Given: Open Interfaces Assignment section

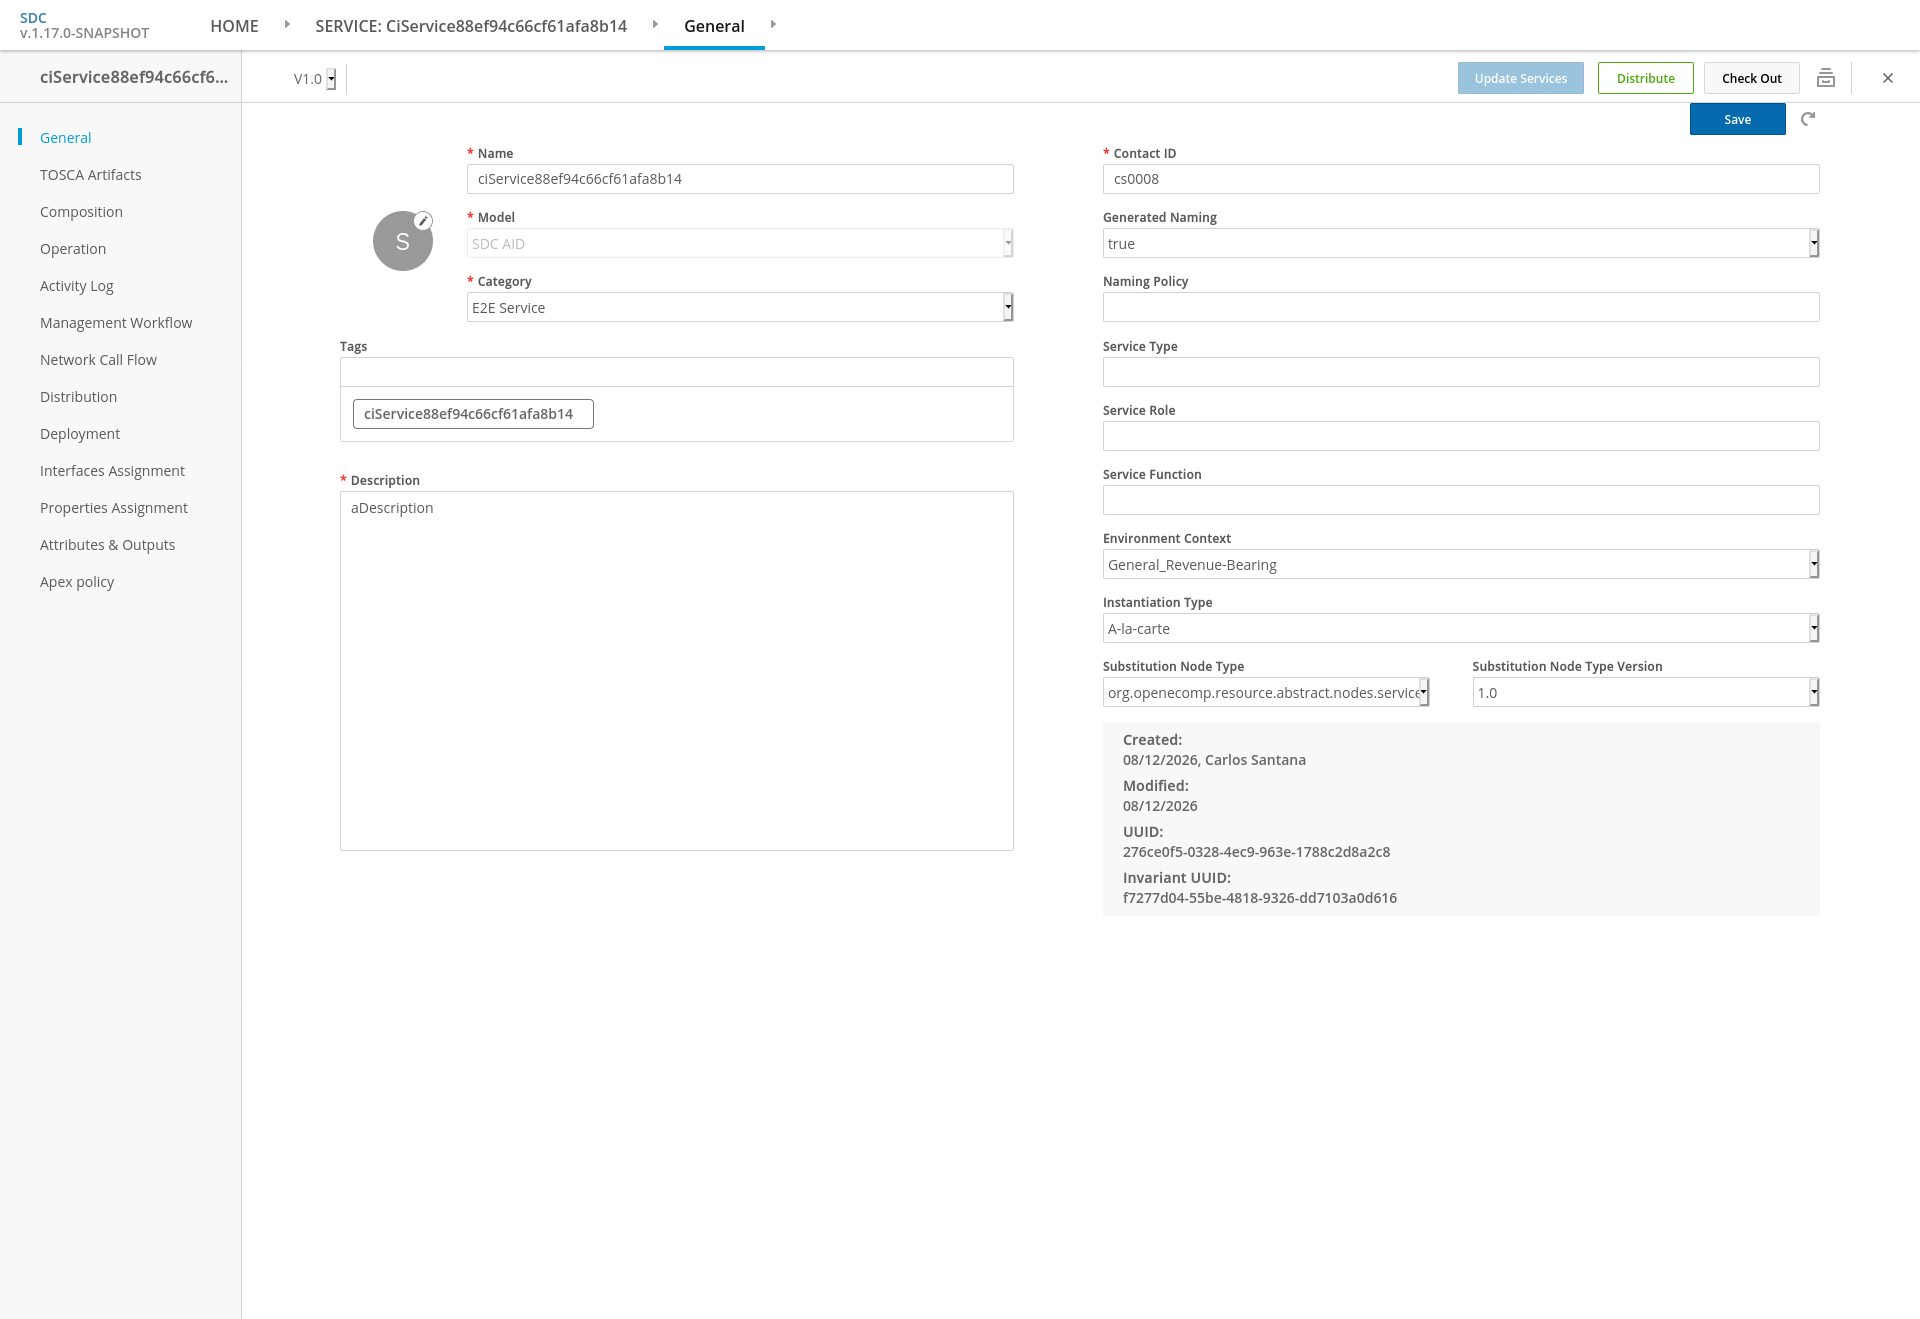Looking at the screenshot, I should (112, 471).
